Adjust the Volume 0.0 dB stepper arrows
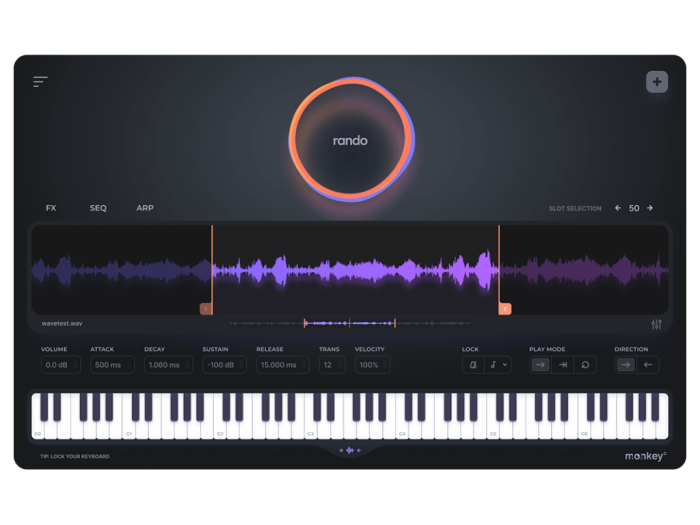This screenshot has width=700, height=525. [x=75, y=365]
